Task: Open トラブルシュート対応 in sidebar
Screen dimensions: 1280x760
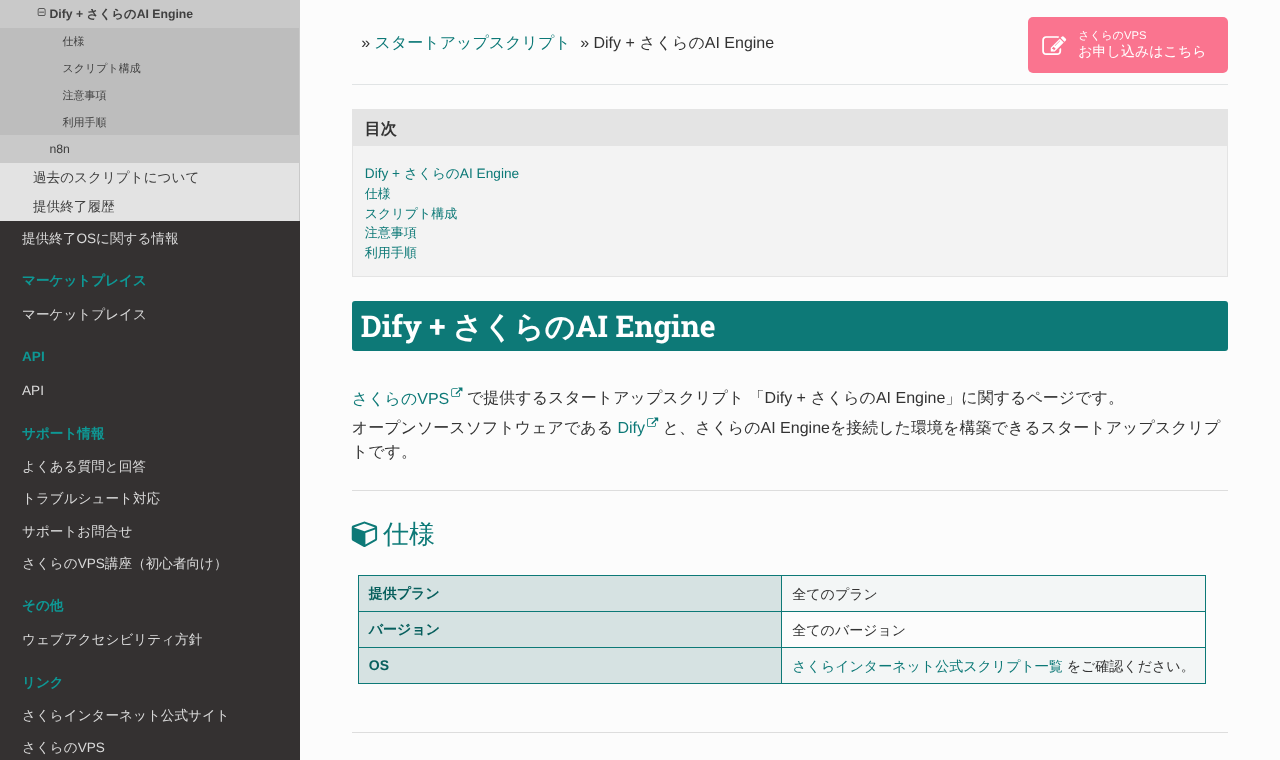Action: 150,498
